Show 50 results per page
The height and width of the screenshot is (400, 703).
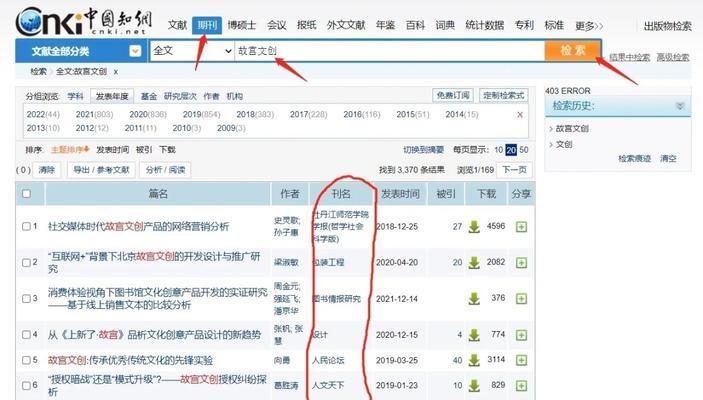[x=524, y=150]
